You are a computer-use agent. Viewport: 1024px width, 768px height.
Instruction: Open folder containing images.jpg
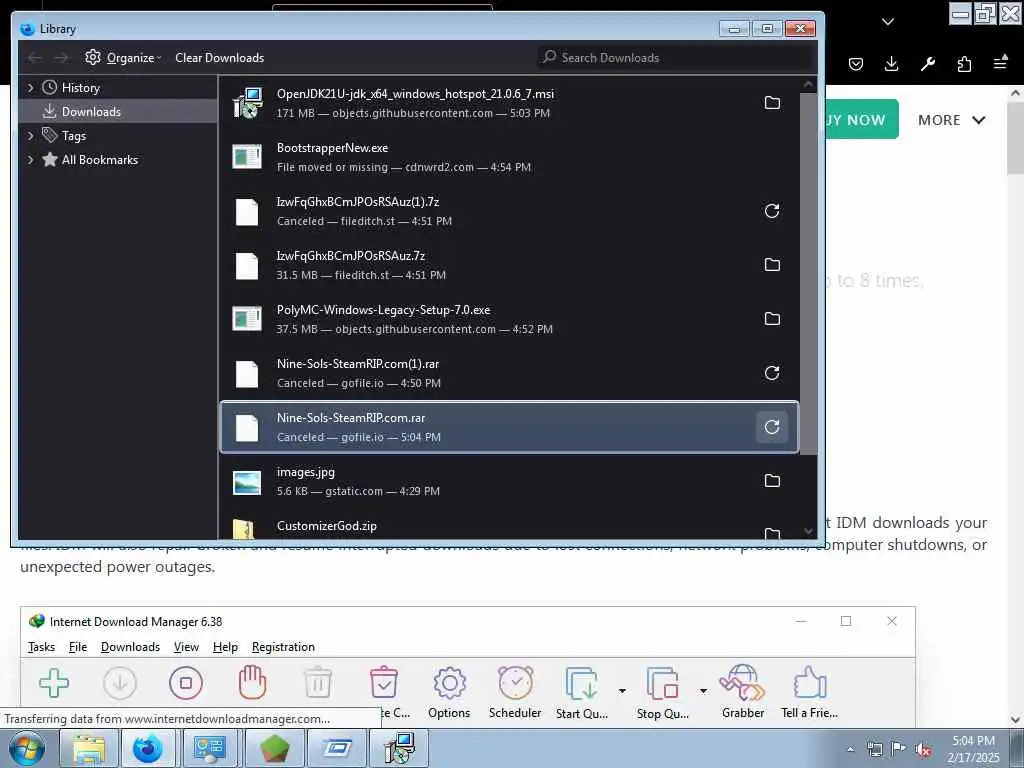[772, 481]
